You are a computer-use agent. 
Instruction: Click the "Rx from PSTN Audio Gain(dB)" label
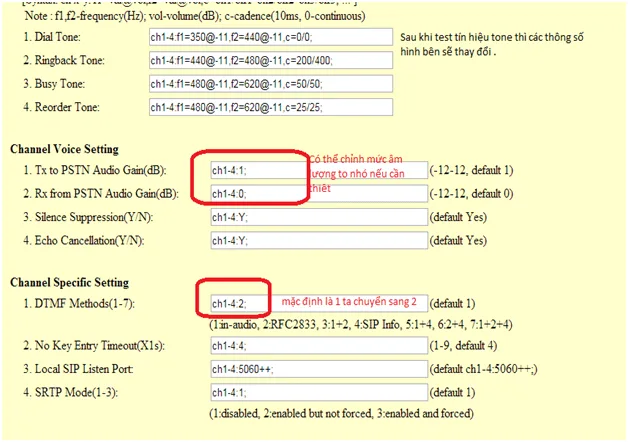click(x=106, y=194)
